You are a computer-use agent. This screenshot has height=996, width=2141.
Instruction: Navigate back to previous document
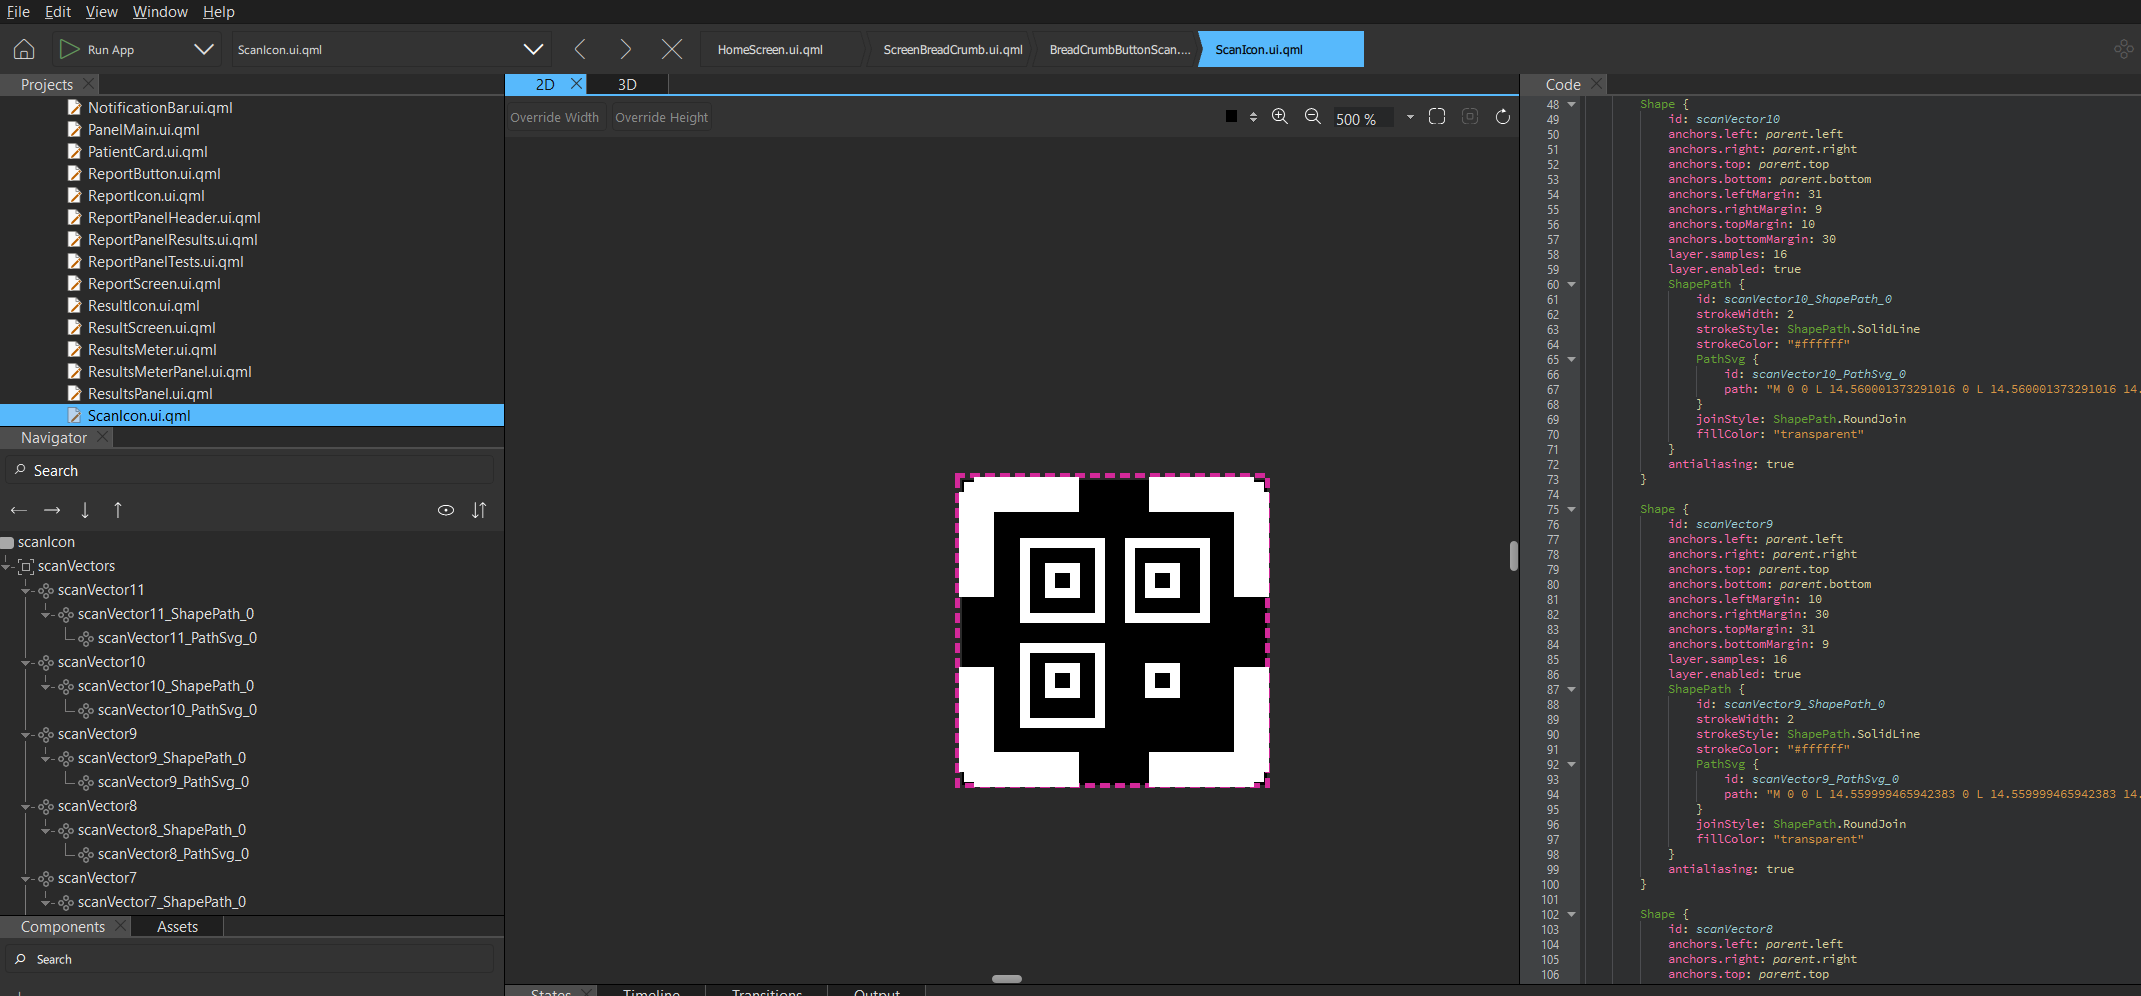[x=580, y=49]
